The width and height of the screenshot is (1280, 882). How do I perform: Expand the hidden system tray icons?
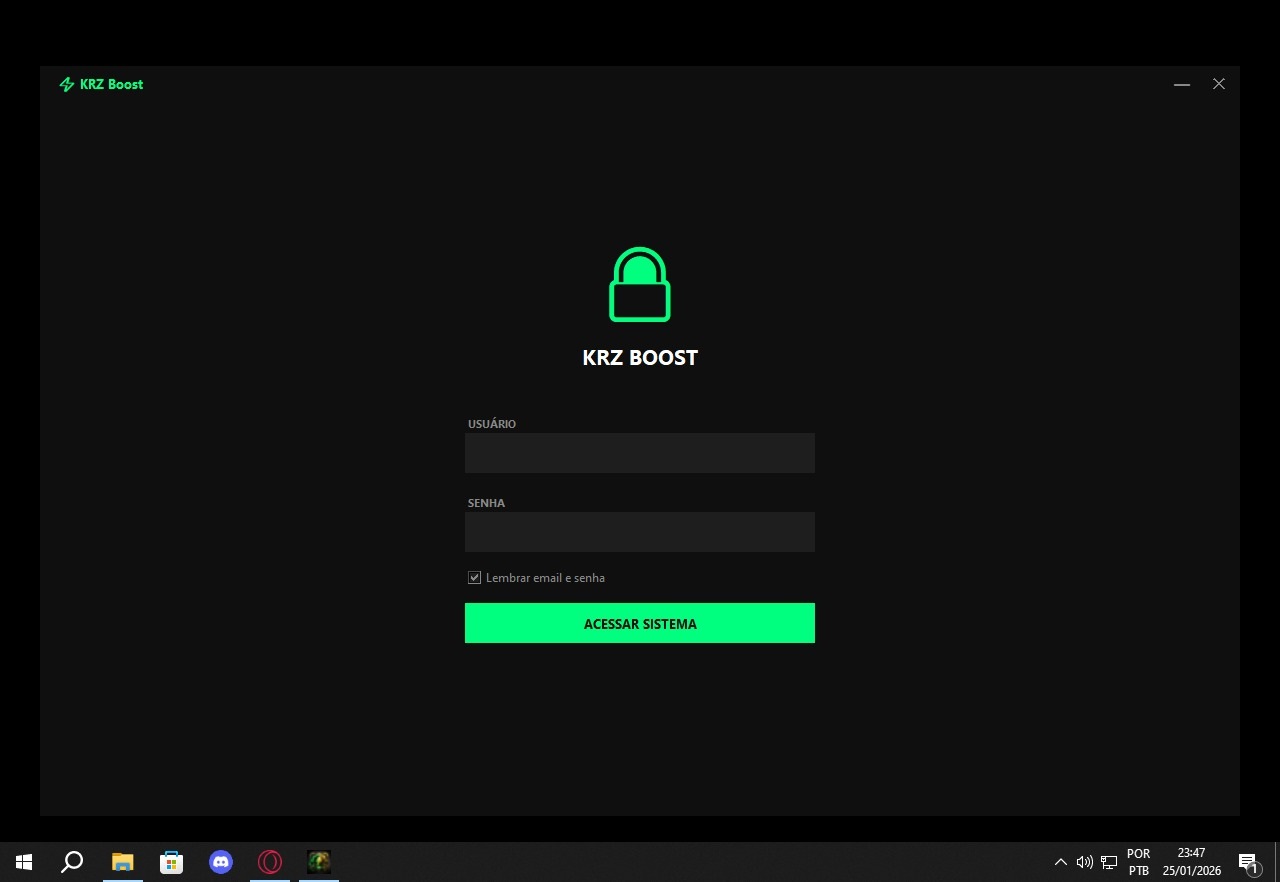pyautogui.click(x=1061, y=862)
